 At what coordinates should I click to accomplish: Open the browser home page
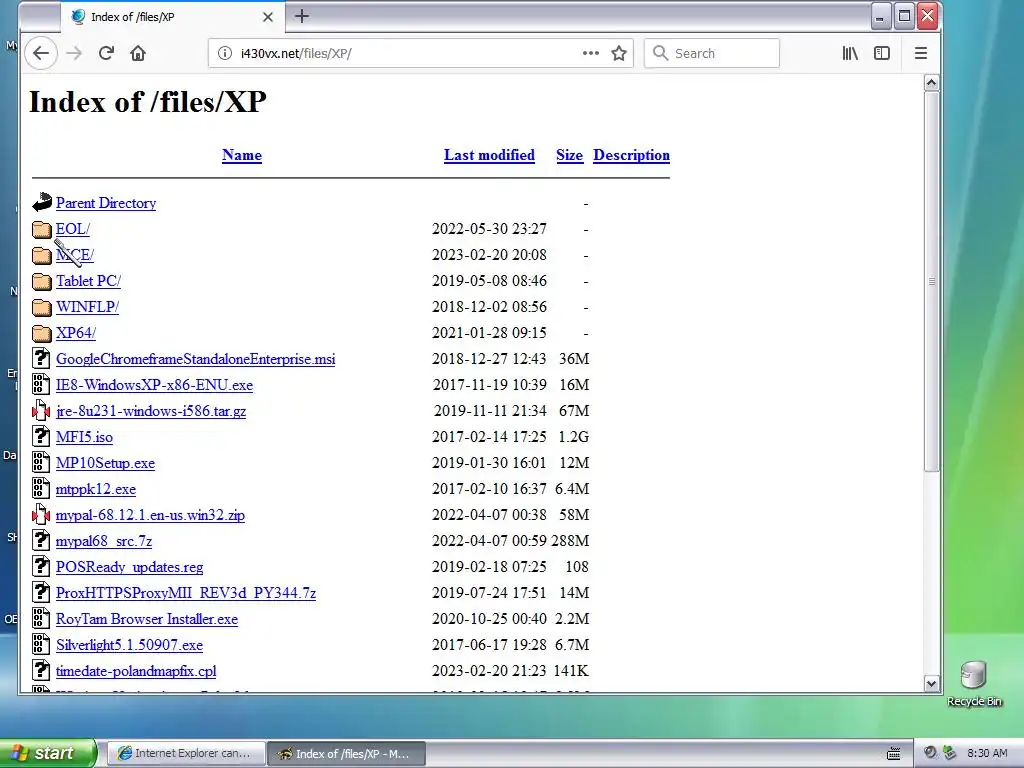(x=138, y=54)
